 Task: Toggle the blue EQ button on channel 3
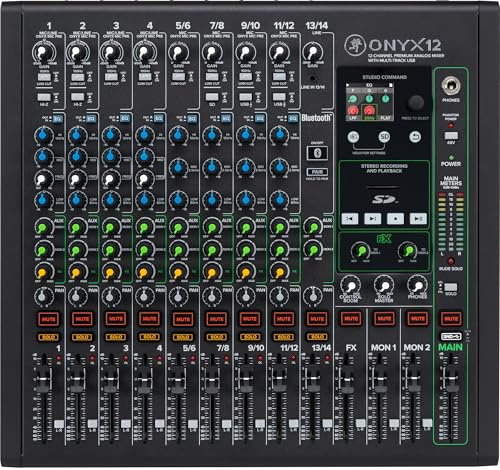pos(125,118)
